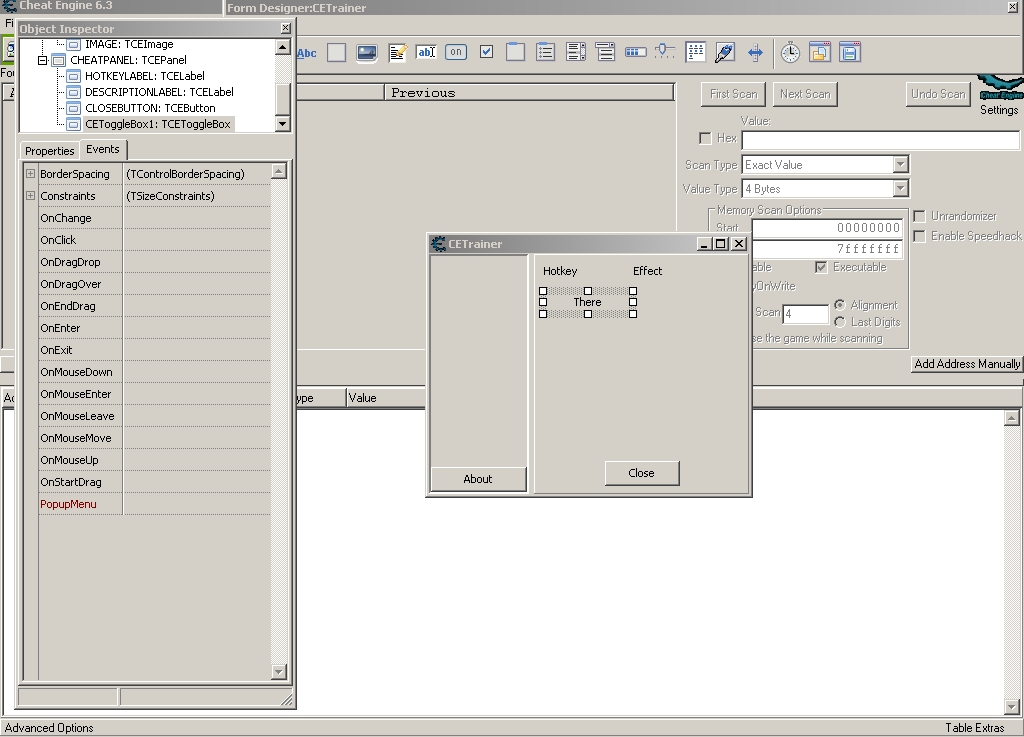Pick the Toggle Box 'on' component icon
Image resolution: width=1024 pixels, height=737 pixels.
coord(456,53)
